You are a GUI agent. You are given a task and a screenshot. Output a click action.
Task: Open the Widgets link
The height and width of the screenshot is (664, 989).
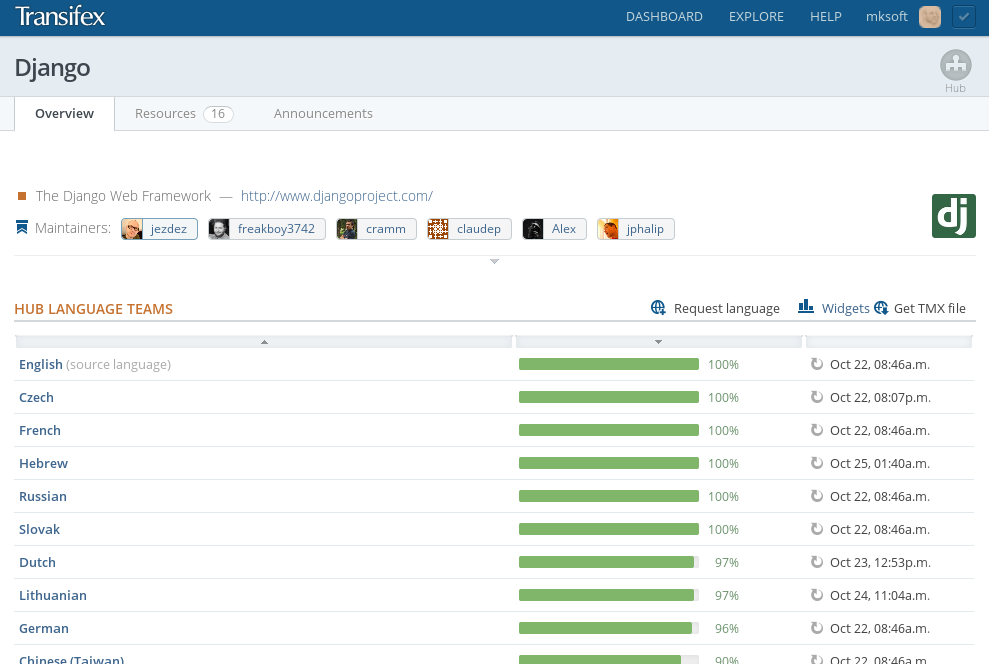[845, 308]
